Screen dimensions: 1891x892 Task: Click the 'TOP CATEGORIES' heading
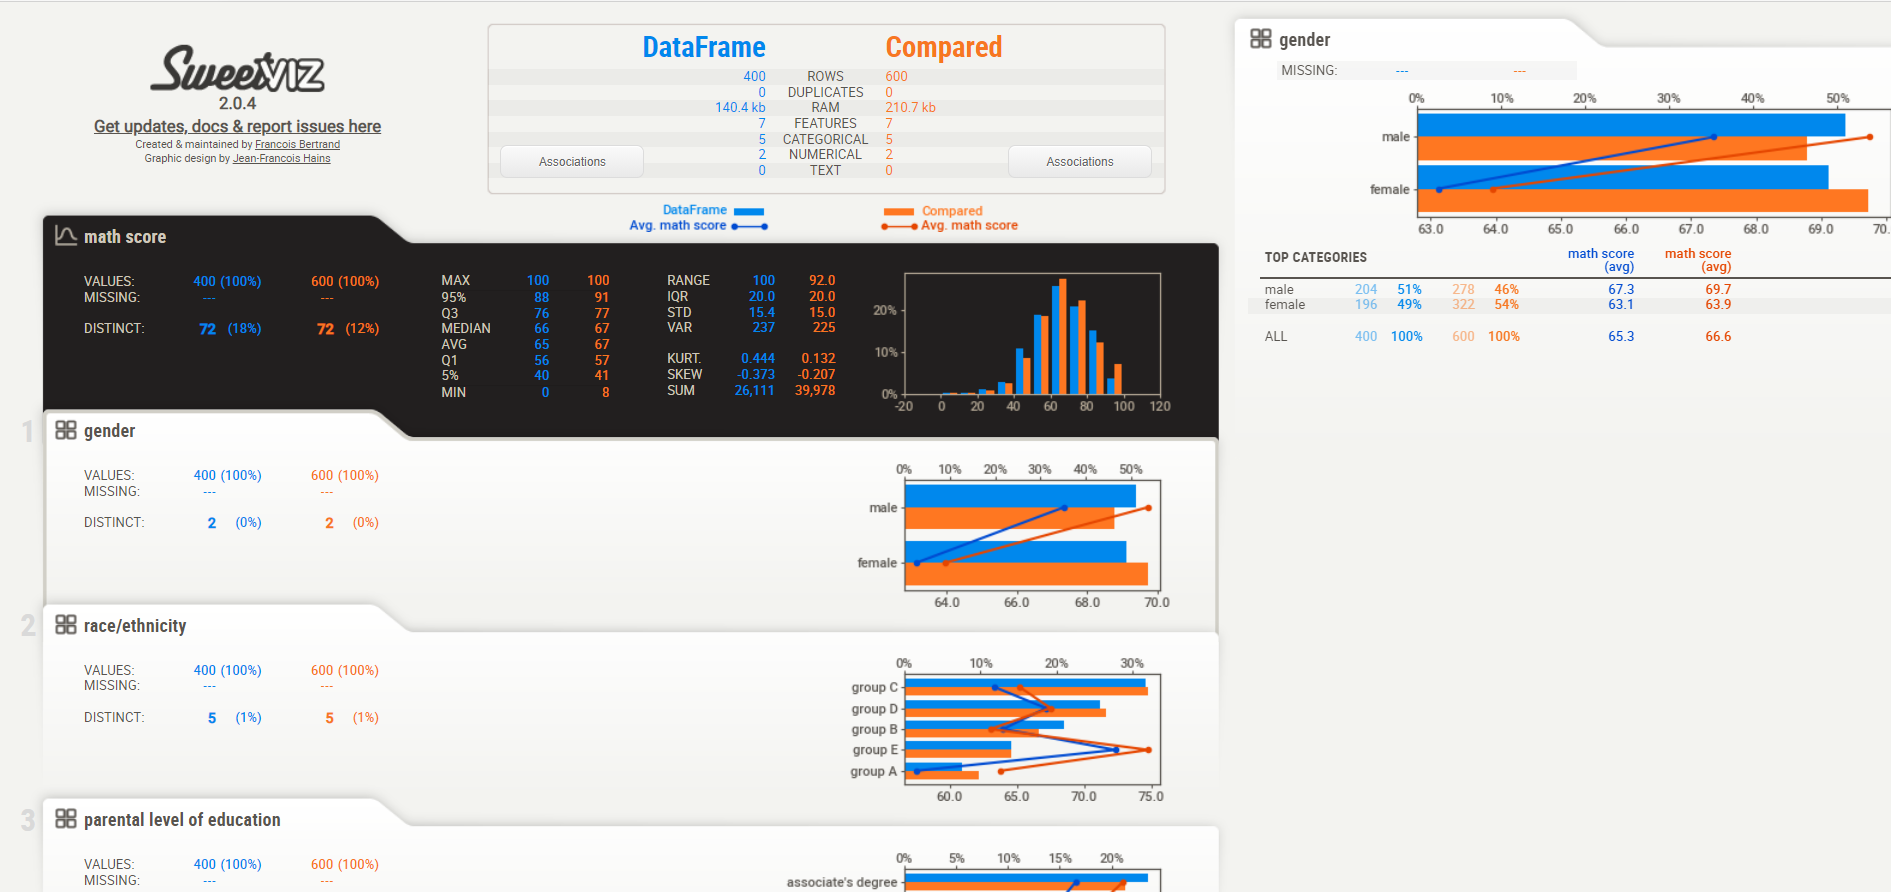(x=1315, y=257)
